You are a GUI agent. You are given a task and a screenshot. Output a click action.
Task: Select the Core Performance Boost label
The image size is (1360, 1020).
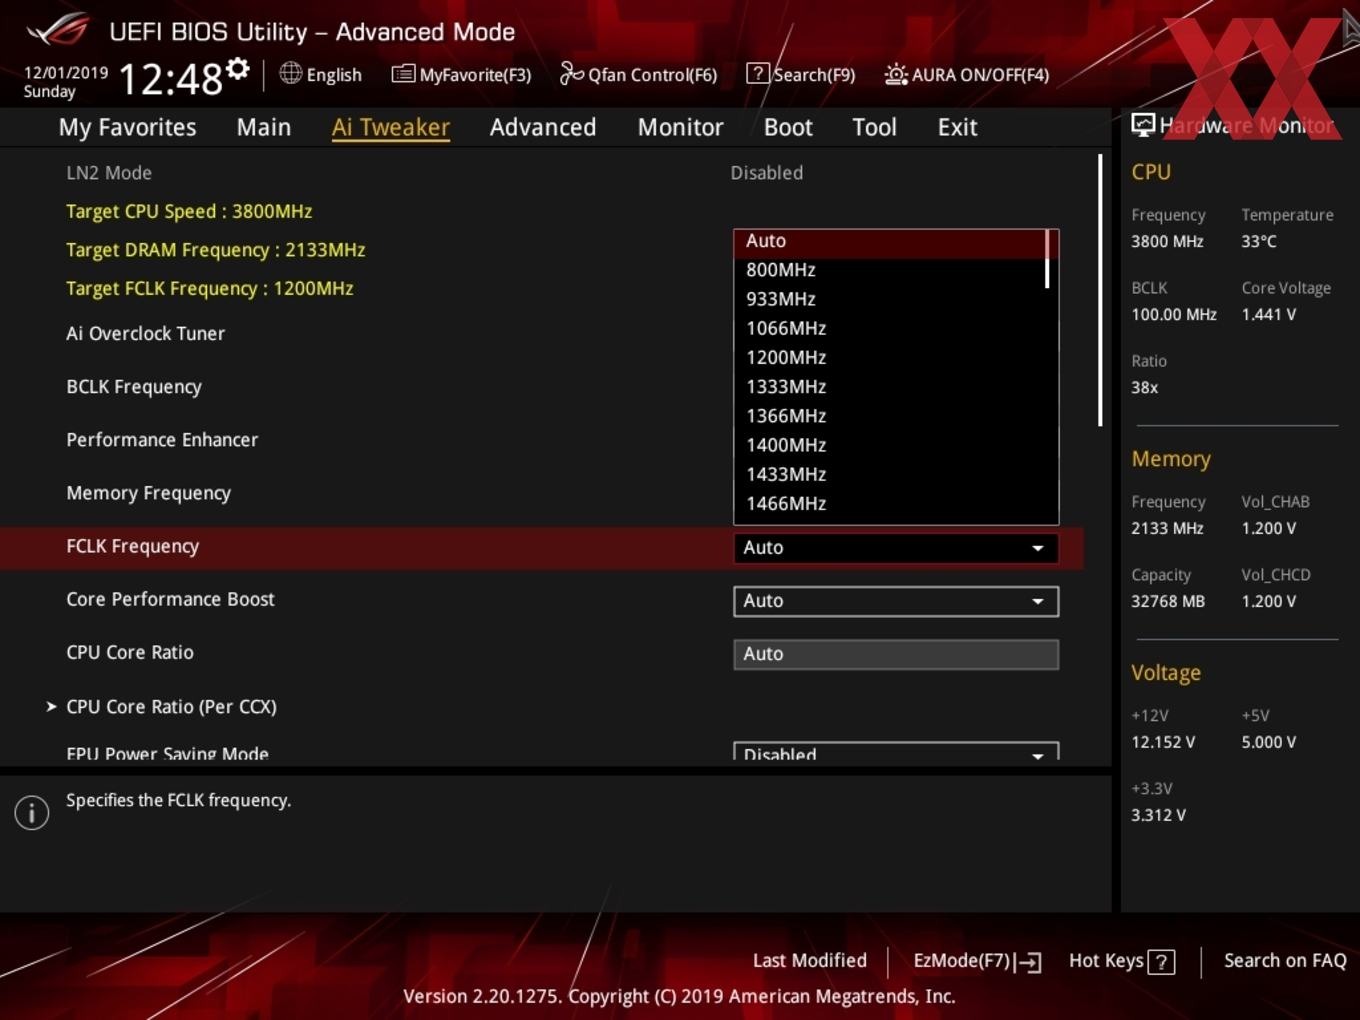[x=170, y=600]
